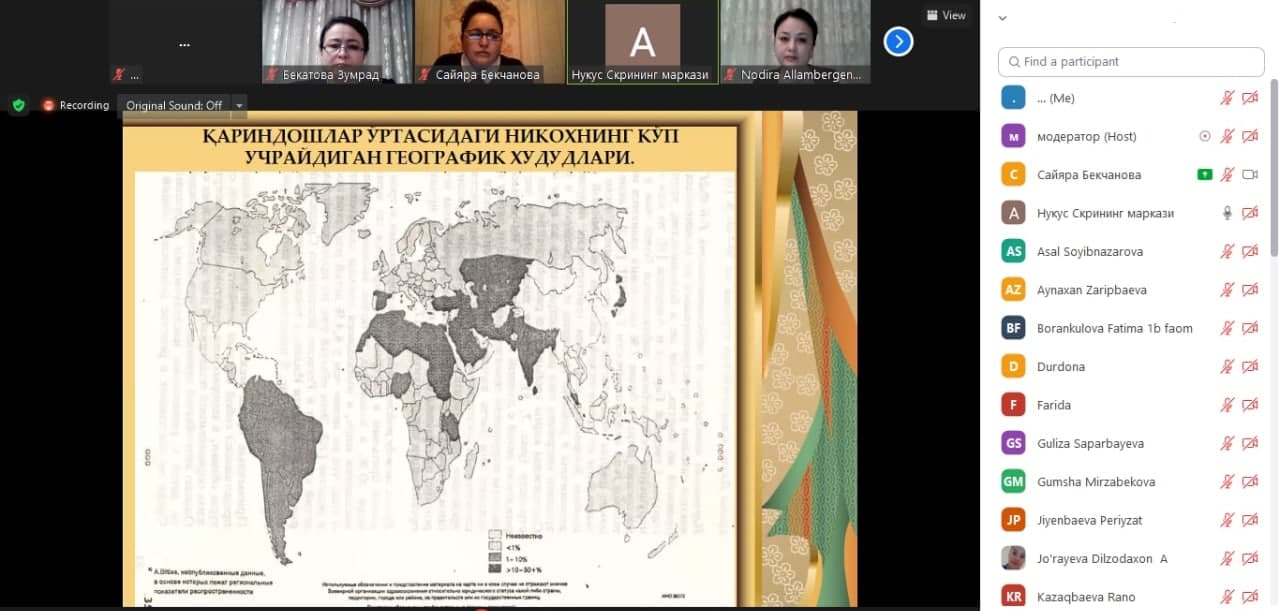Screen dimensions: 1280x611
Task: Click screen share icon next to Сайяра Бекчанова
Action: (1205, 175)
